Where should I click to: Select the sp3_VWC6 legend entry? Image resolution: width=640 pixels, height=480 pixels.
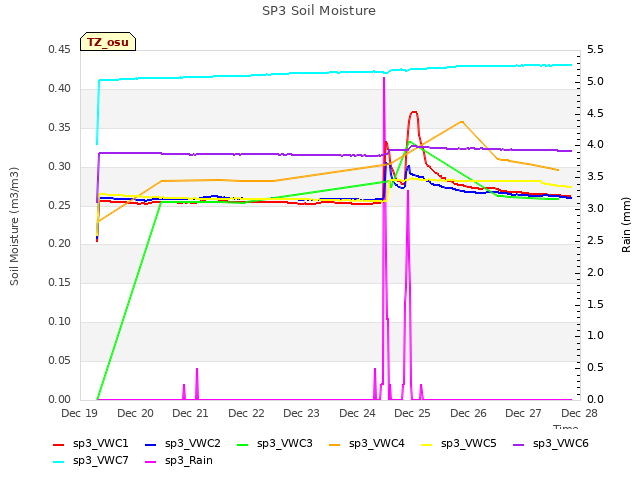coord(551,444)
